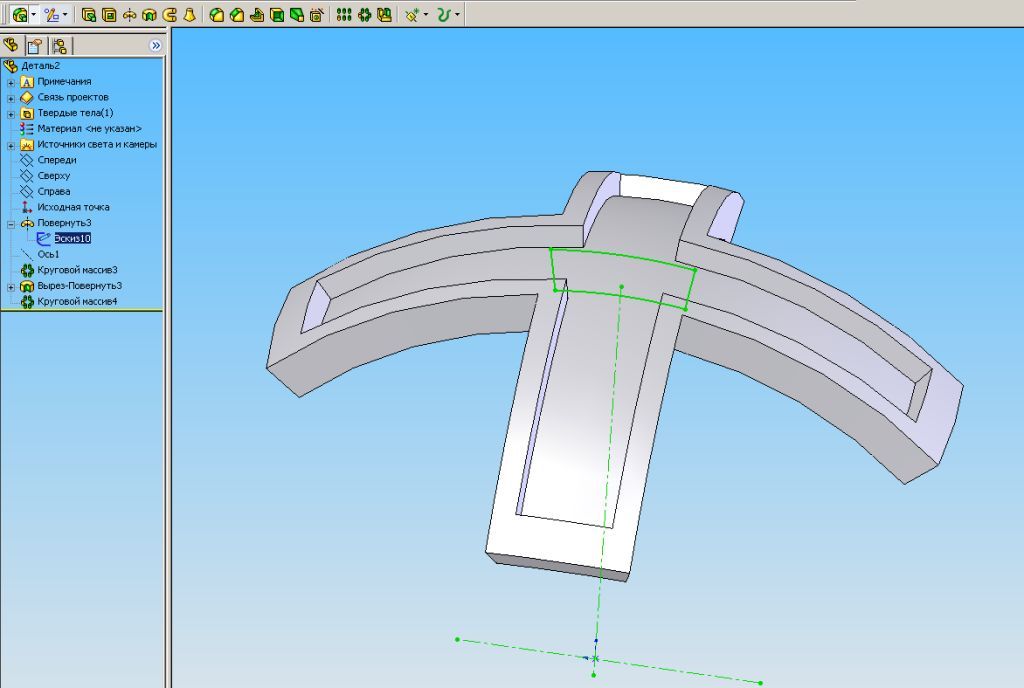Click the Extruded Boss/Base toolbar icon

pos(89,15)
